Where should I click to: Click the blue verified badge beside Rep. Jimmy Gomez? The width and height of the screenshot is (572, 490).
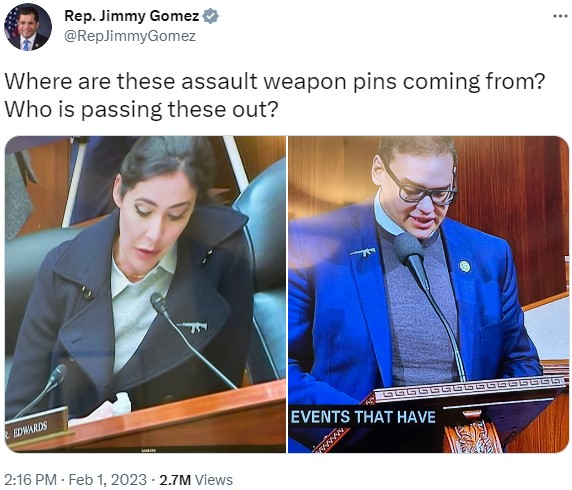210,16
